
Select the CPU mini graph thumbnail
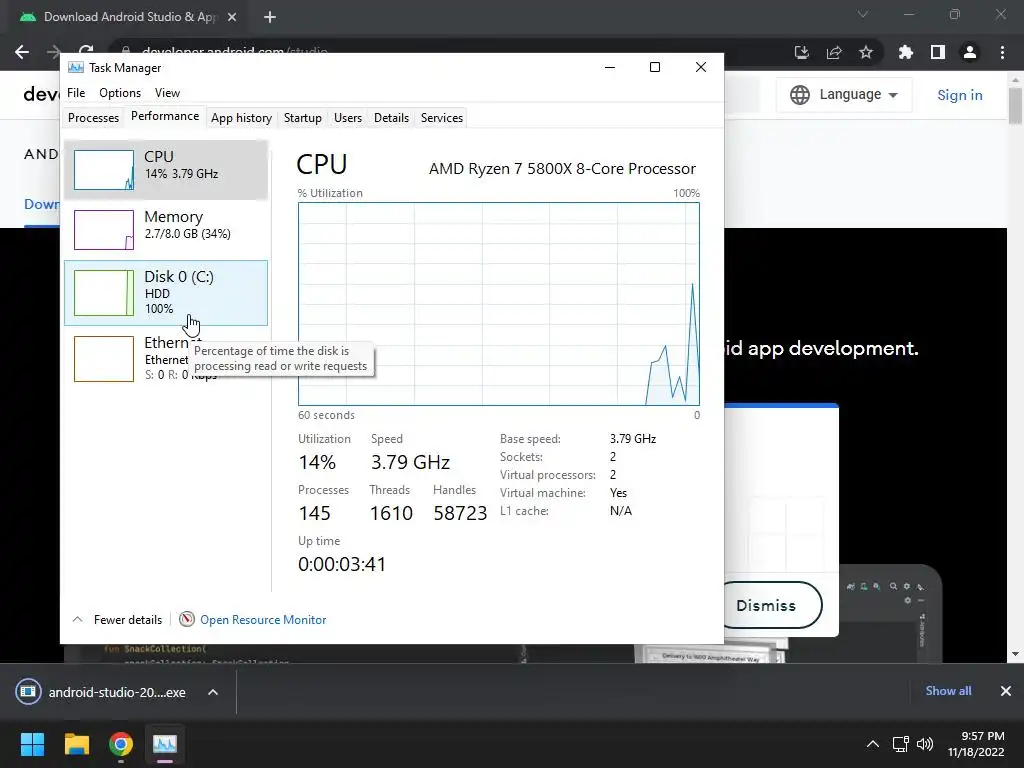tap(104, 170)
